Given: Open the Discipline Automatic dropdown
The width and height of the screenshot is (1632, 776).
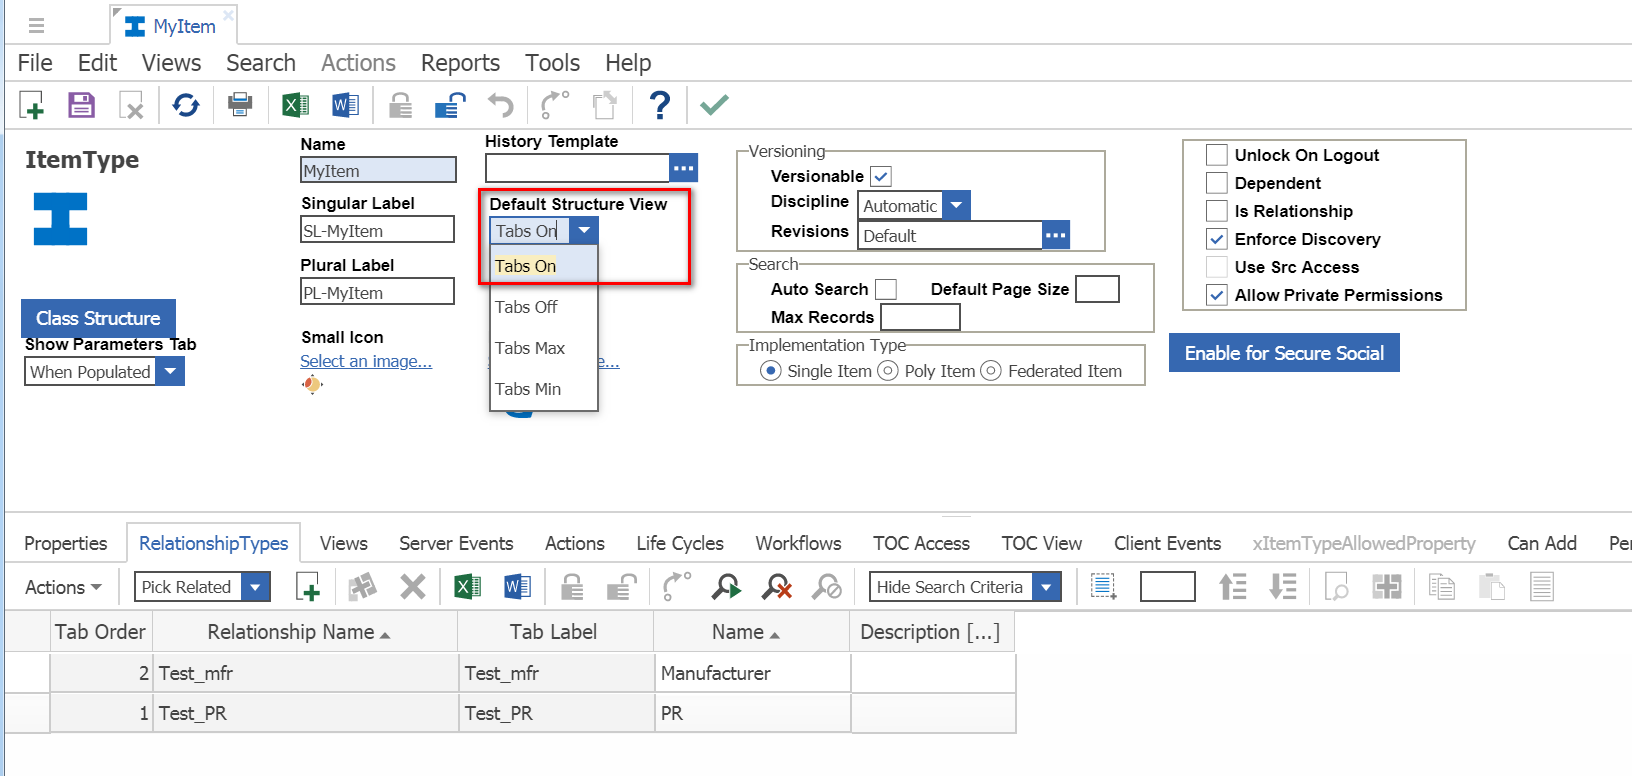Looking at the screenshot, I should (x=956, y=206).
